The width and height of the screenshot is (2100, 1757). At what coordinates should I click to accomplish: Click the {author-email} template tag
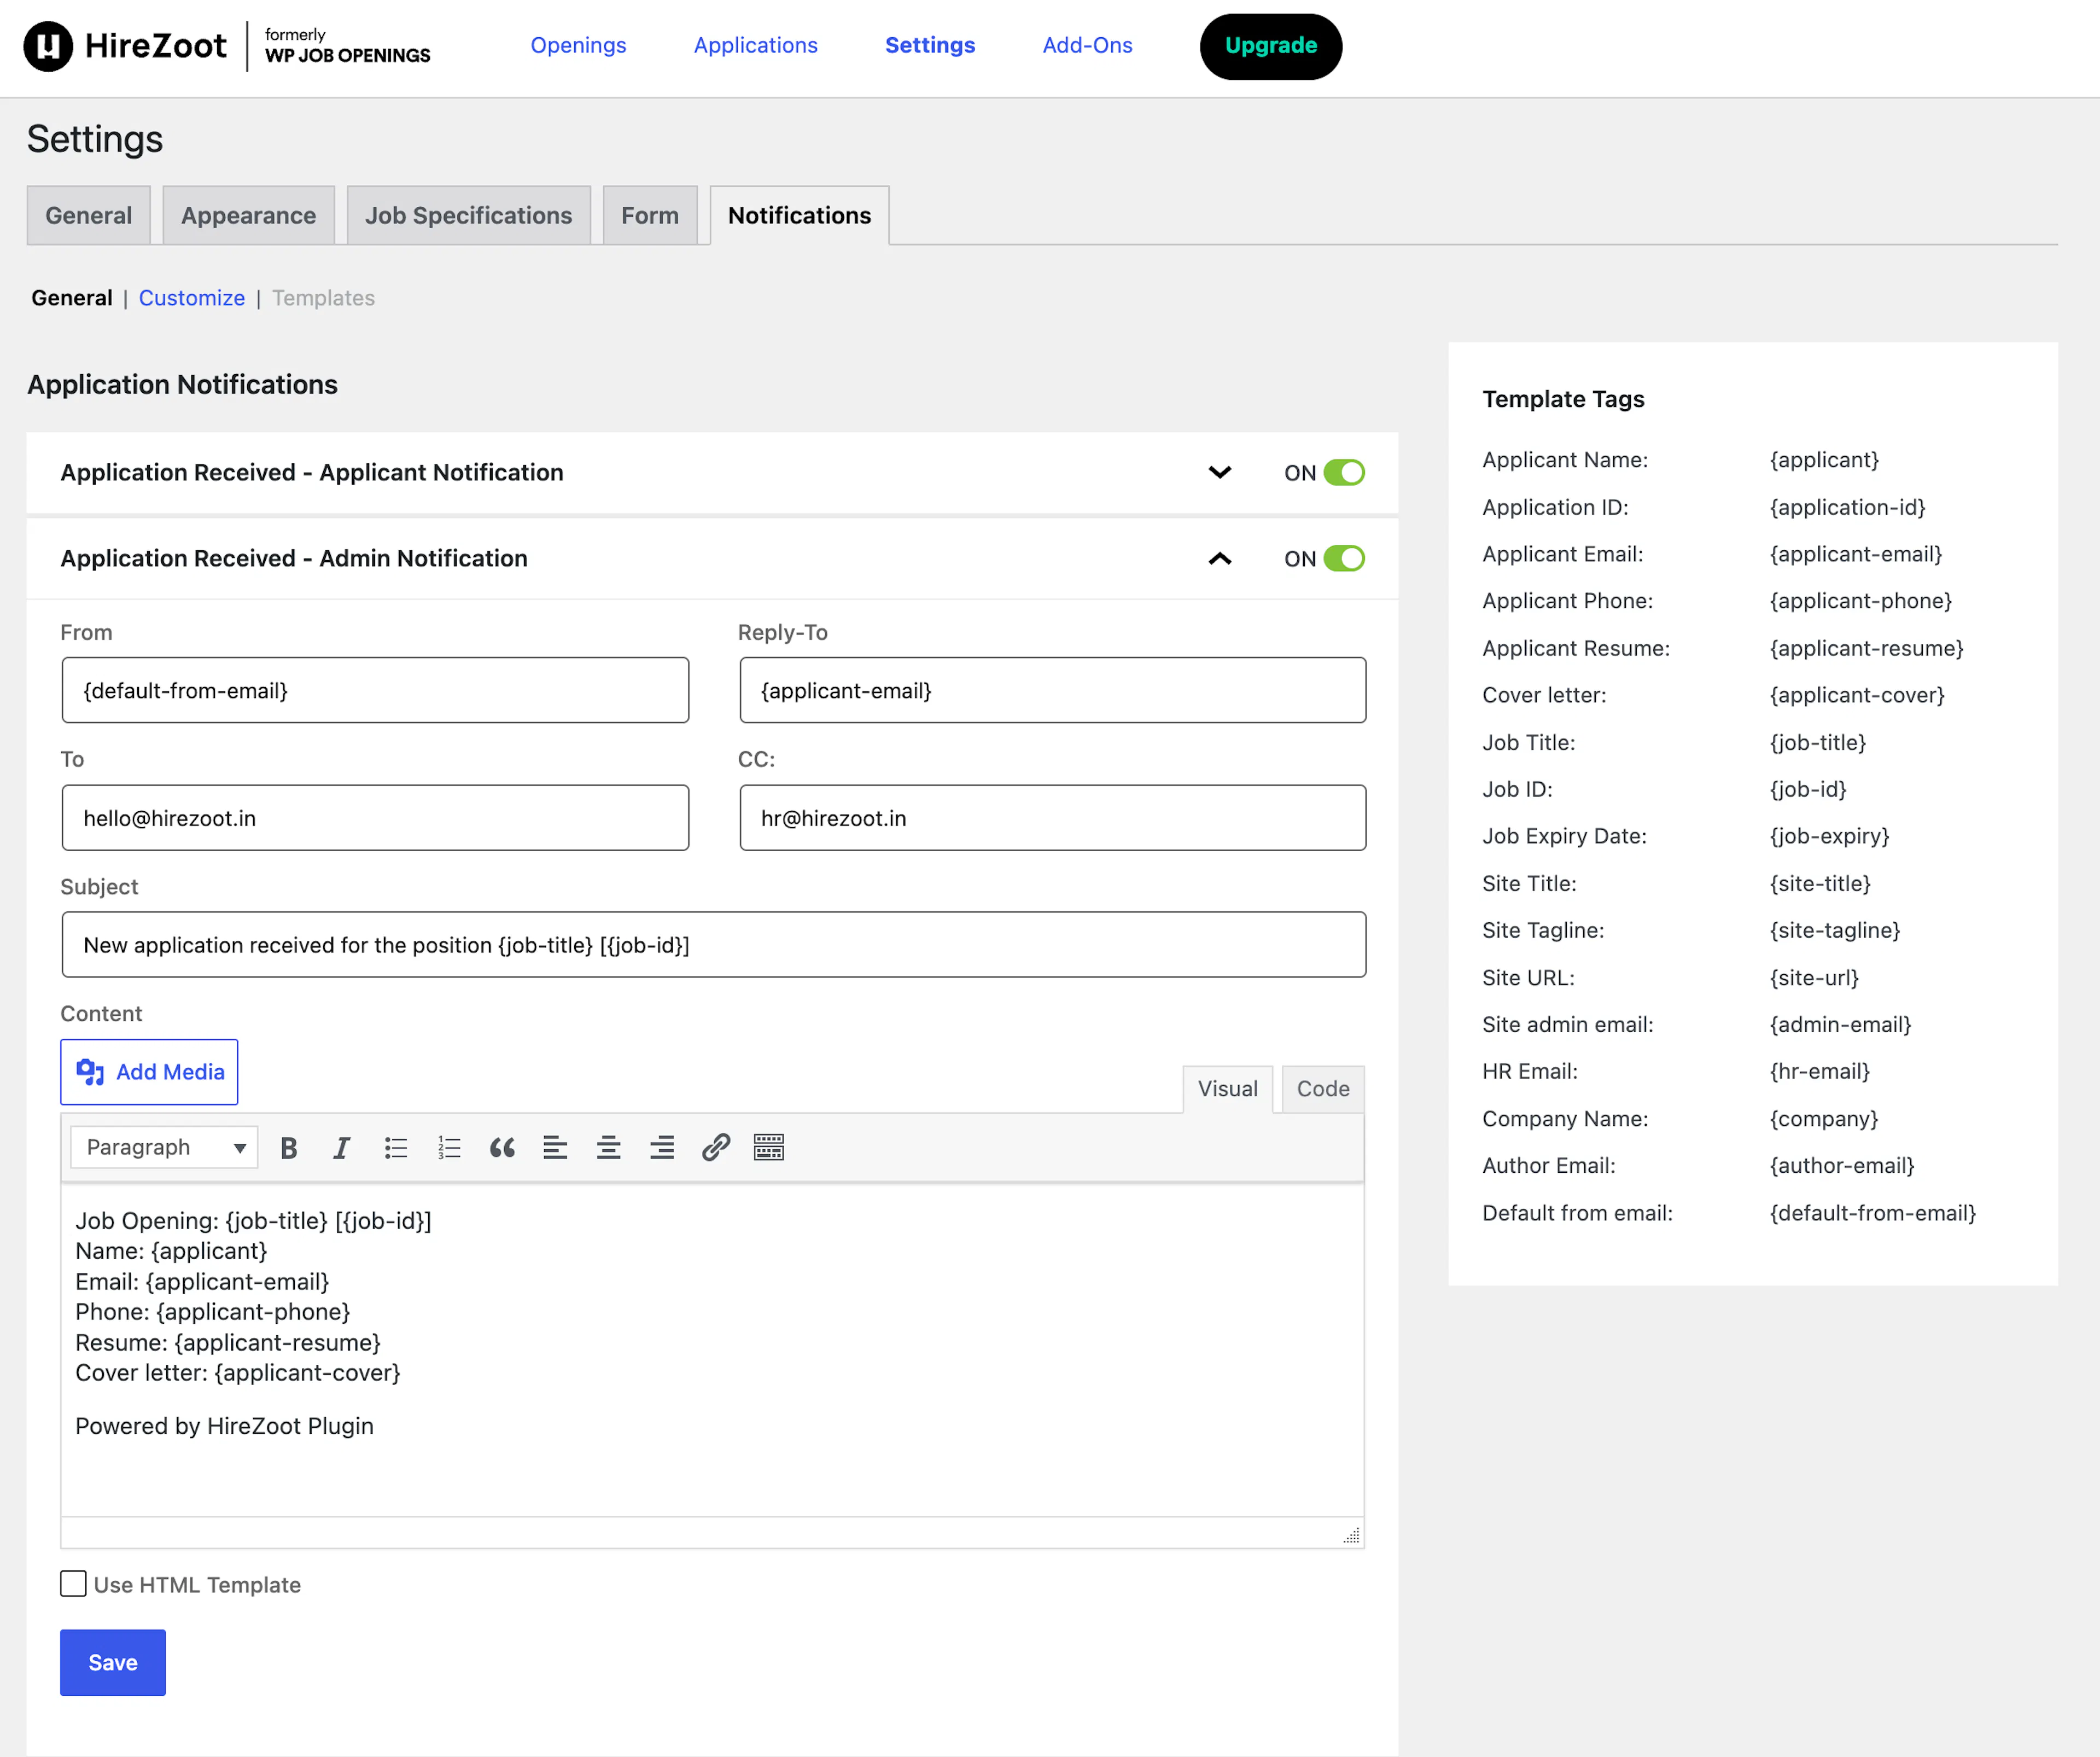1842,1165
